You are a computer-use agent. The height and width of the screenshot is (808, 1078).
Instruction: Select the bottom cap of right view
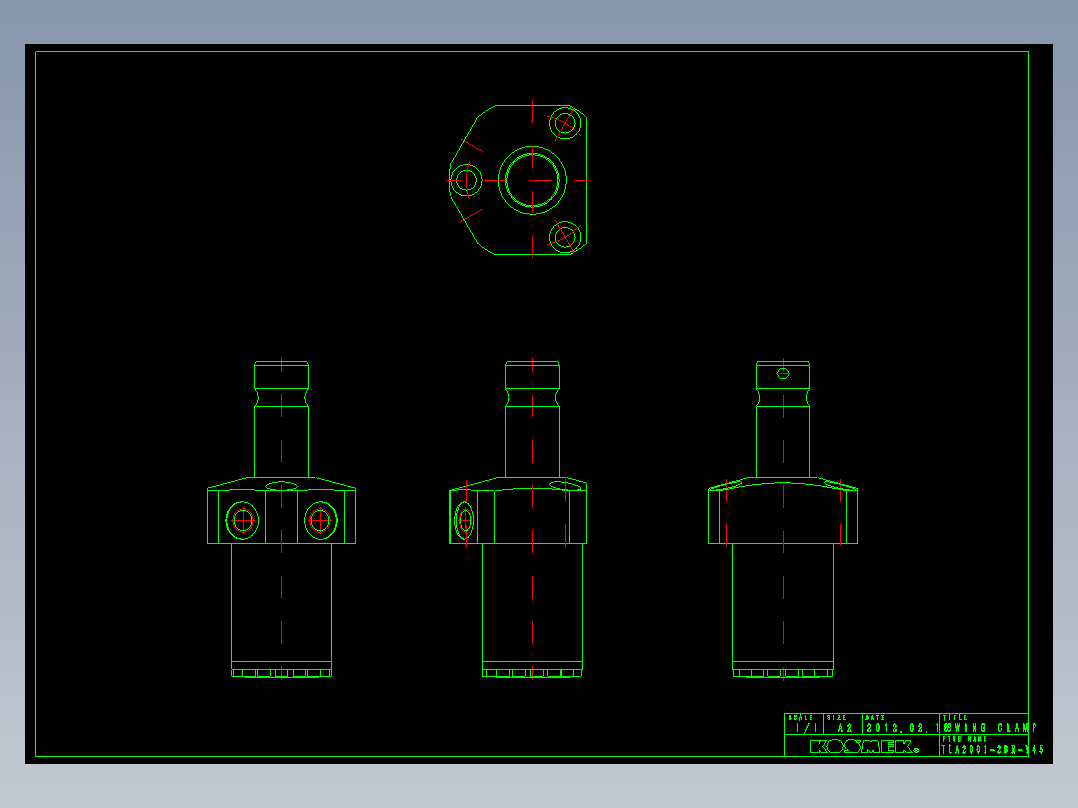pos(783,670)
